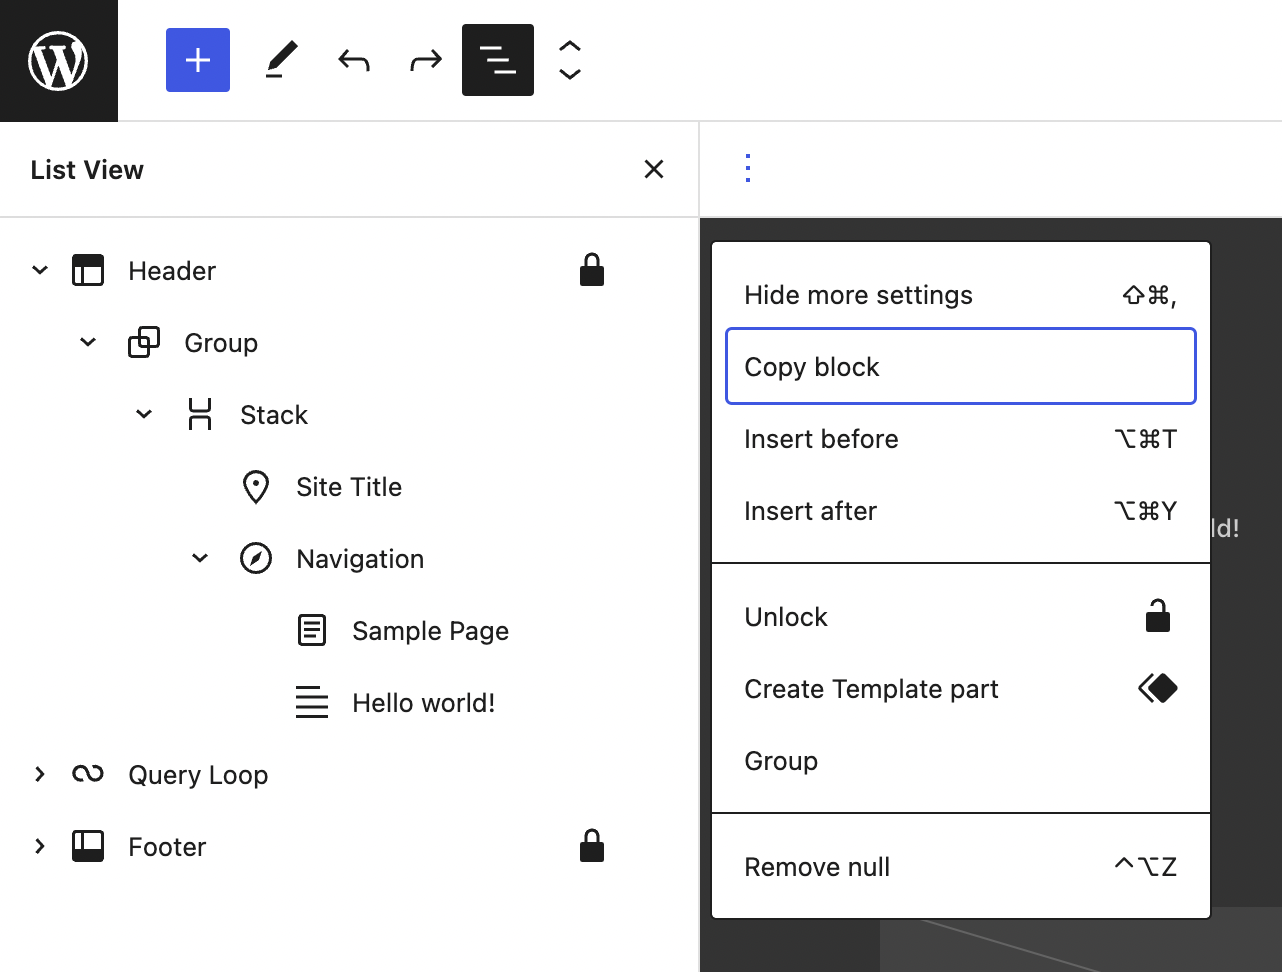This screenshot has height=972, width=1282.
Task: Close the List View panel
Action: [x=654, y=169]
